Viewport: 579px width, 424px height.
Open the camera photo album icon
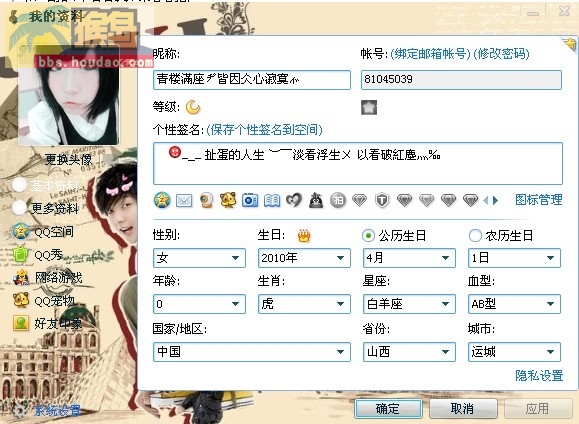click(250, 200)
